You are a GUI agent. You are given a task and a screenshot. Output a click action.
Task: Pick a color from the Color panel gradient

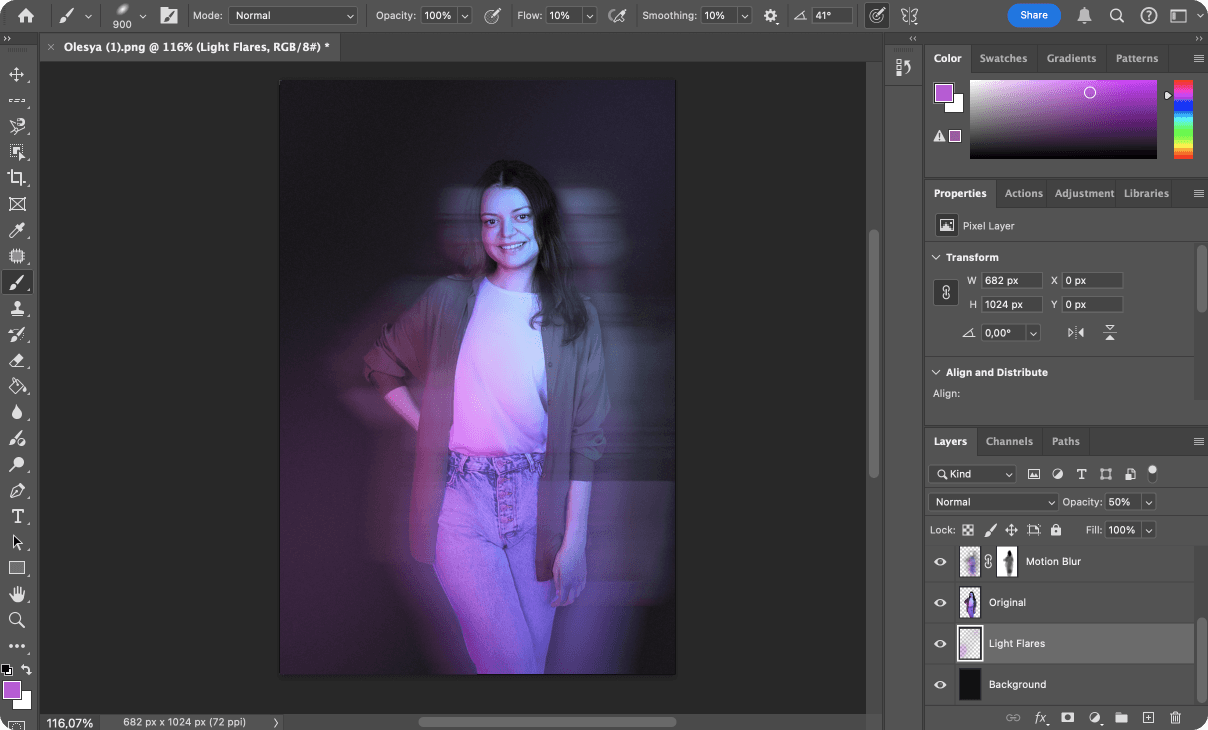tap(1063, 119)
